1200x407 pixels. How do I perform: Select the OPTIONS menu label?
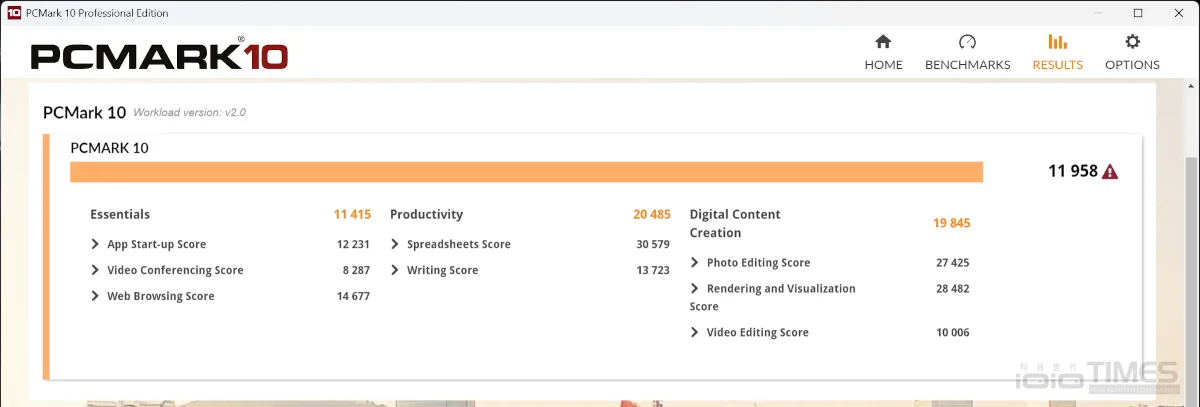click(x=1132, y=65)
